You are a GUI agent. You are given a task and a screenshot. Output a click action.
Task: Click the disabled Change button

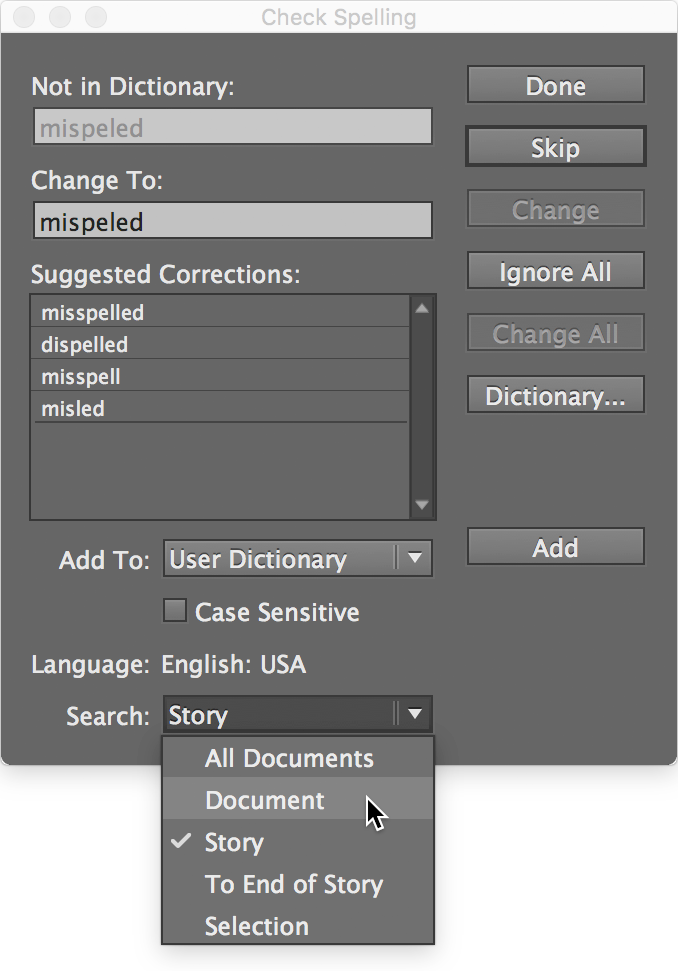[555, 208]
